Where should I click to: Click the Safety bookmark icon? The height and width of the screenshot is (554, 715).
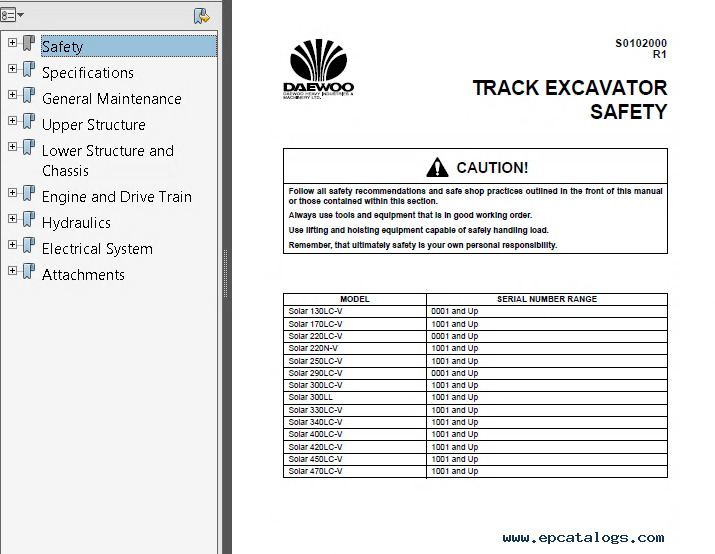(x=29, y=43)
